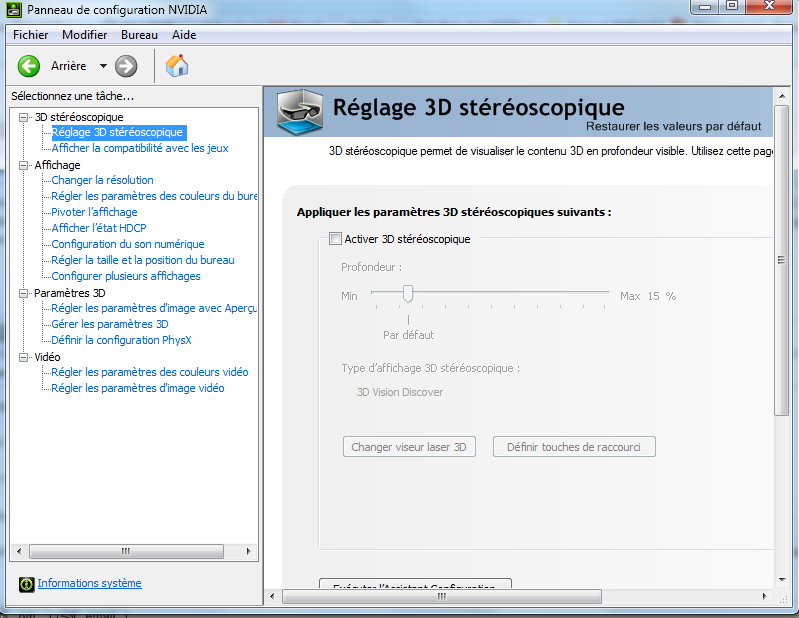The image size is (799, 618).
Task: Collapse the 3D stéréoscopique tree node
Action: pyautogui.click(x=24, y=117)
